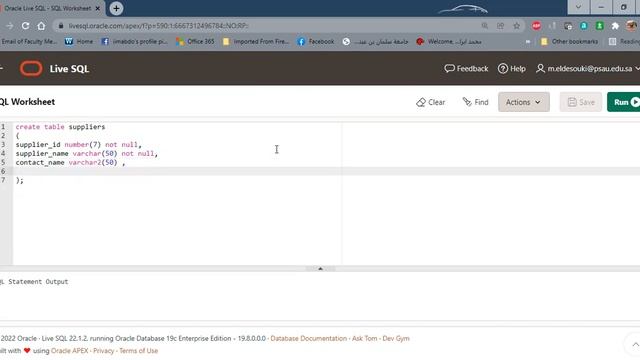
Task: Open Find in the worksheet
Action: [475, 102]
